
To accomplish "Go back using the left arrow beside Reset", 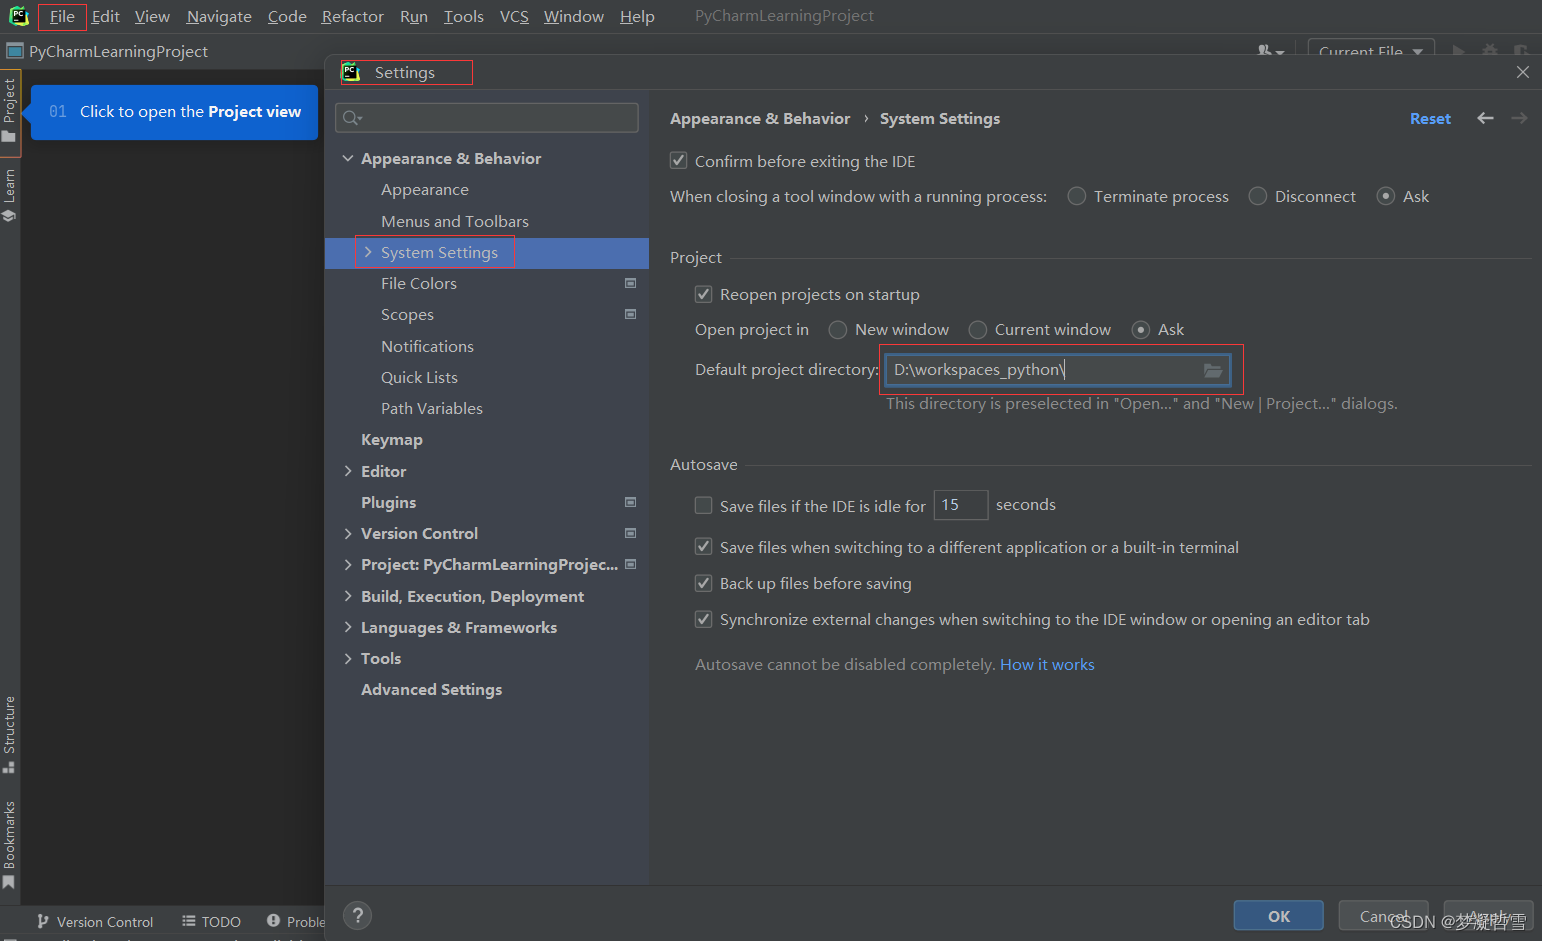I will point(1485,118).
